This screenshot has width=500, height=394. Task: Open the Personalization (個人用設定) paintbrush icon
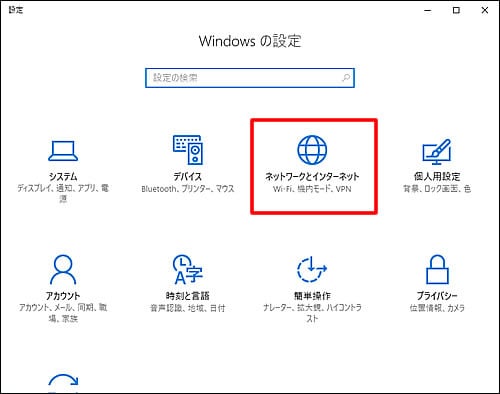437,152
